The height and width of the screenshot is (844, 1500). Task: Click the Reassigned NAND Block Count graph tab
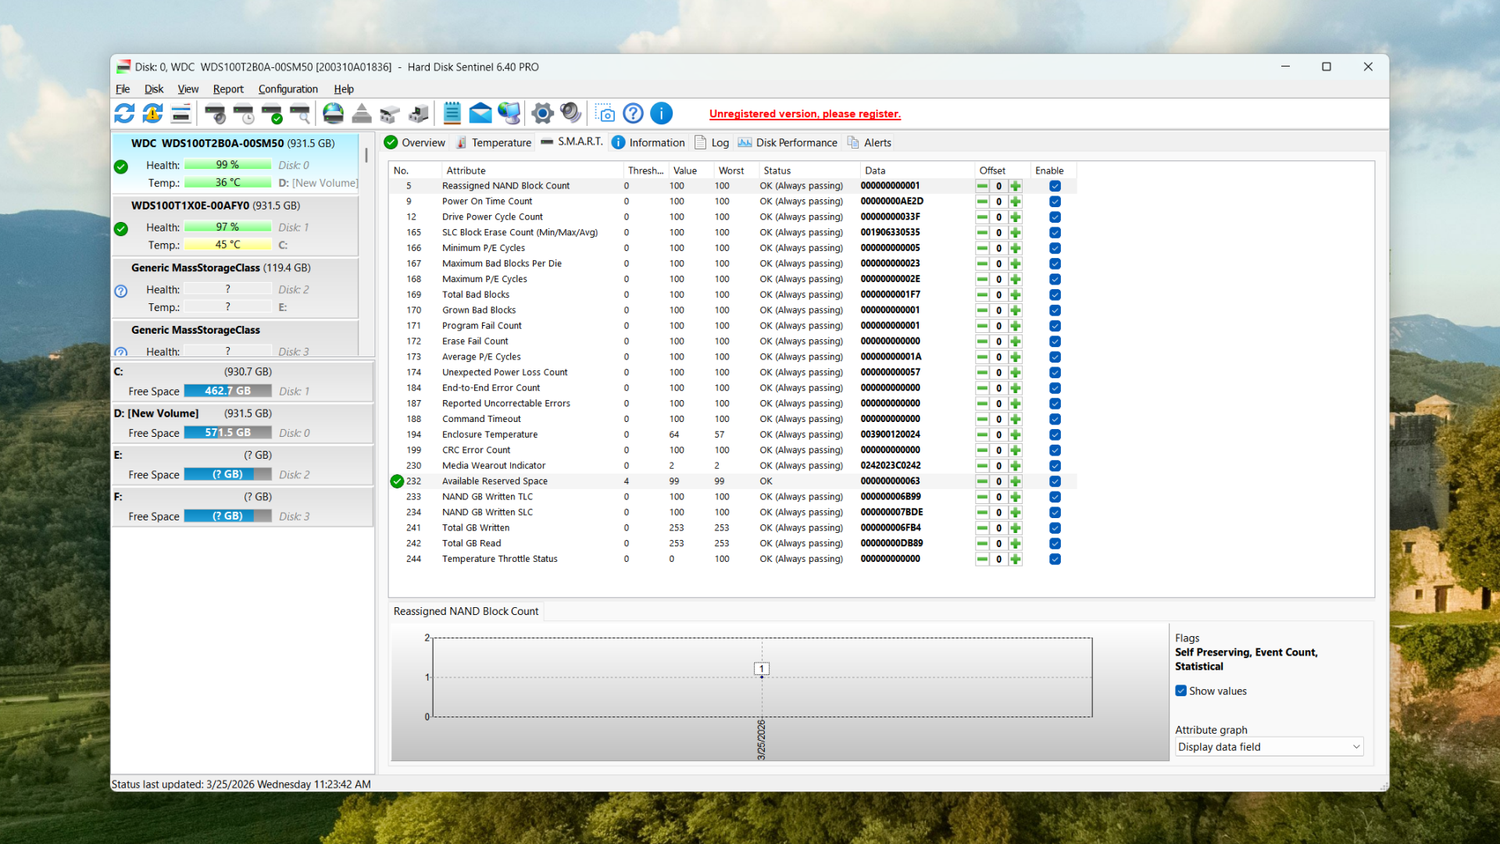point(466,611)
